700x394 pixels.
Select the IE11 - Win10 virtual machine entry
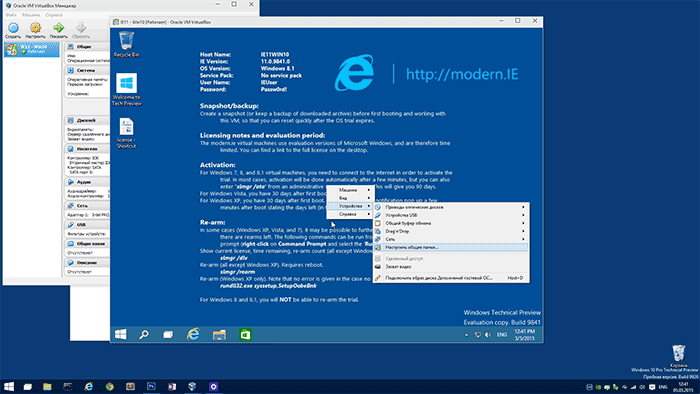(32, 49)
